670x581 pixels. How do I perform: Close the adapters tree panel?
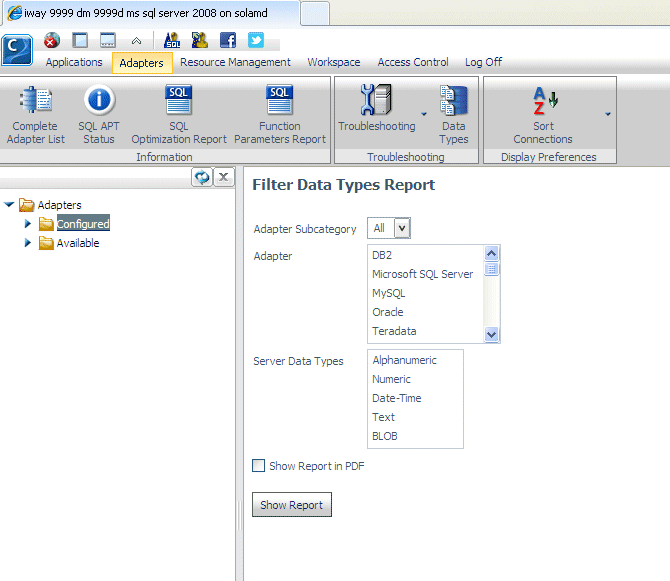(223, 177)
